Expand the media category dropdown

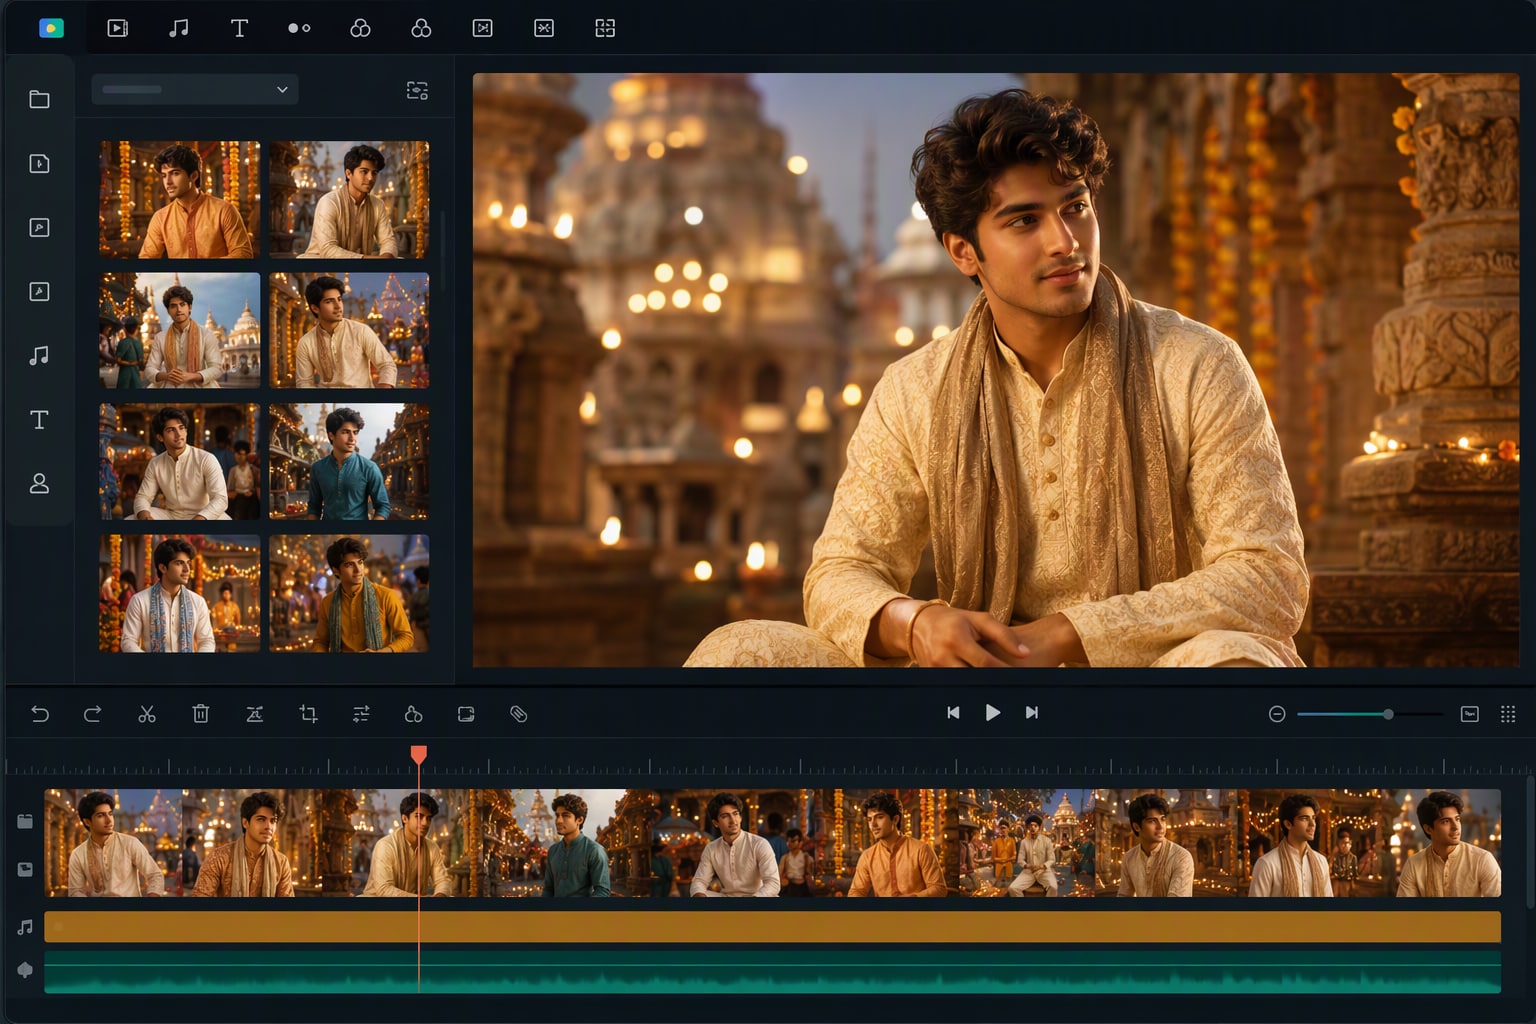pos(195,89)
